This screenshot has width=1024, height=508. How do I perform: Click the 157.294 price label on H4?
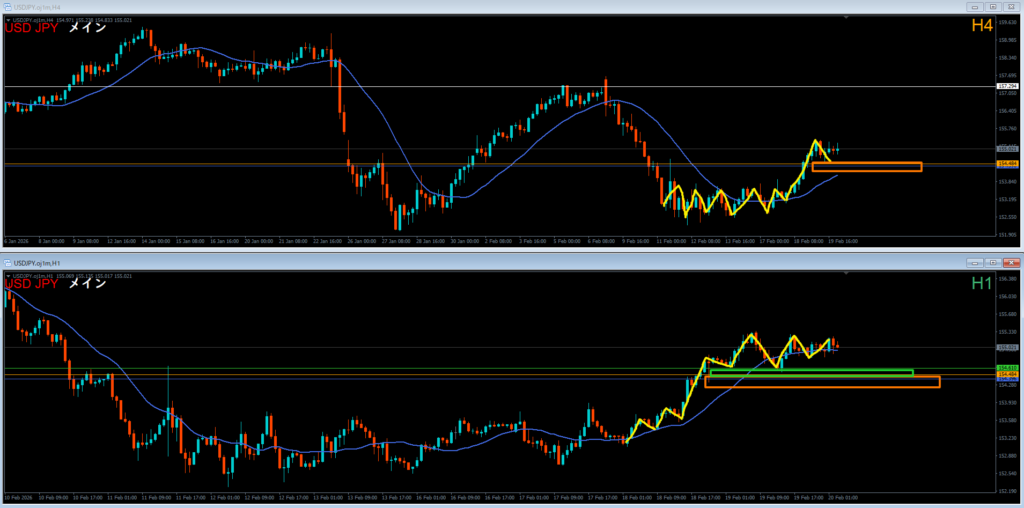pyautogui.click(x=1007, y=87)
